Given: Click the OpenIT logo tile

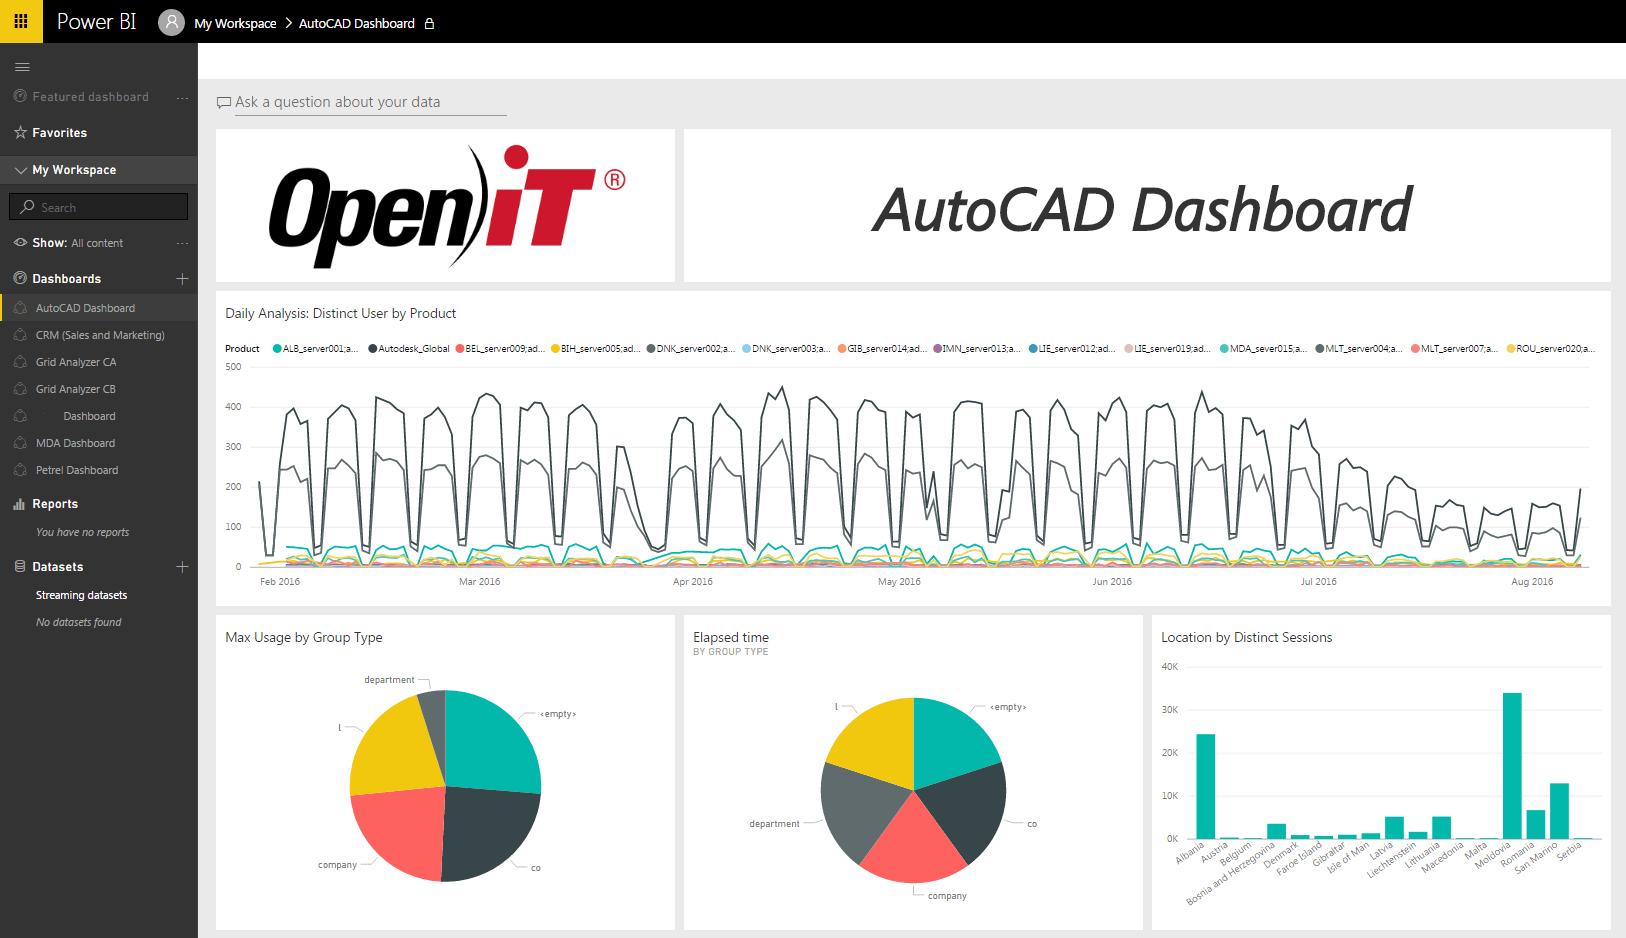Looking at the screenshot, I should [445, 205].
